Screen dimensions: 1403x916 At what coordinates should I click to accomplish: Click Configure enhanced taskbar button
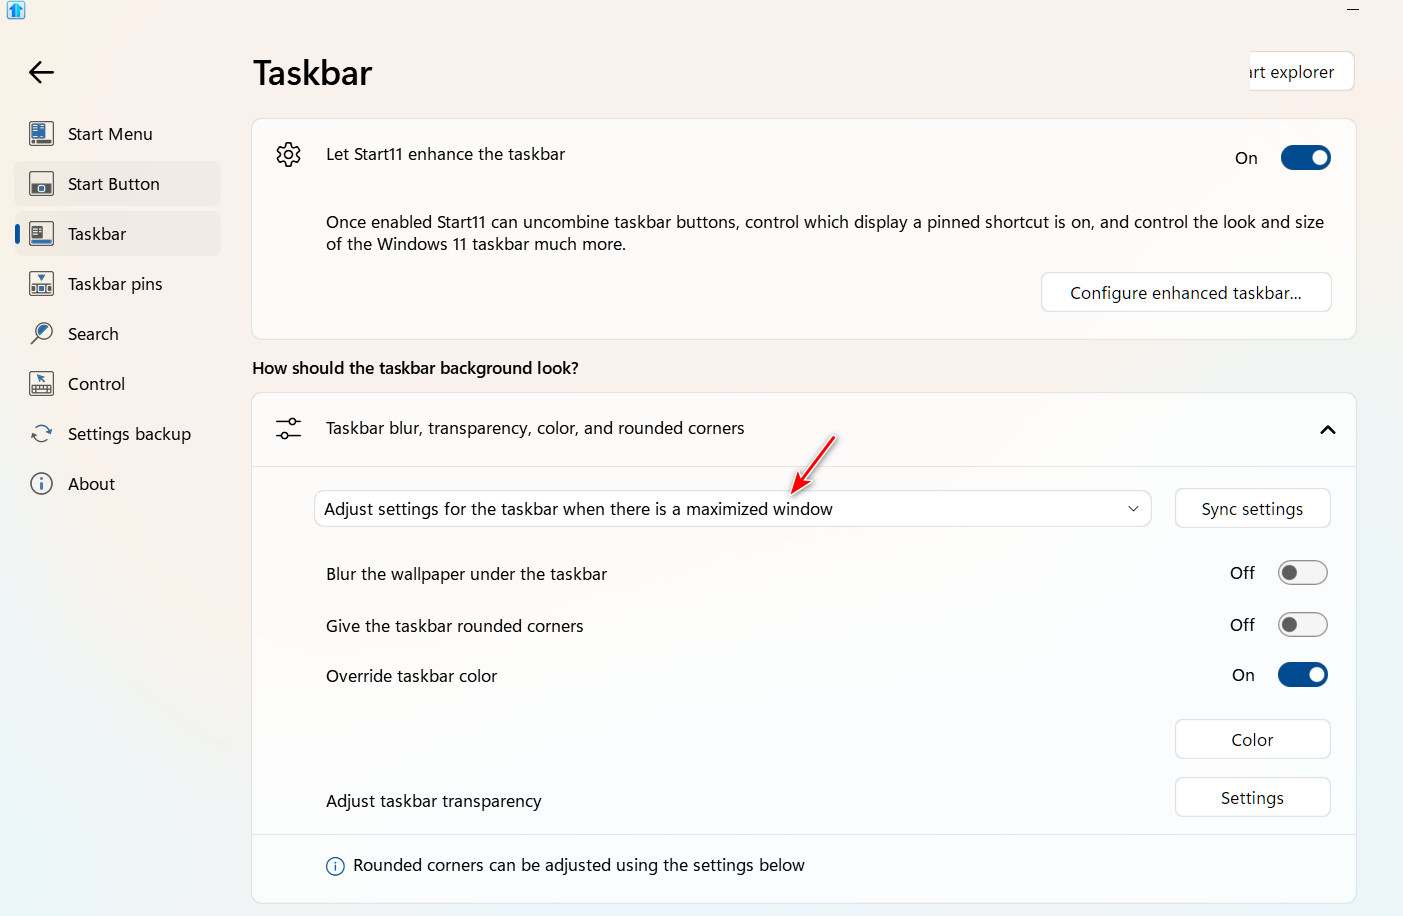(x=1185, y=293)
